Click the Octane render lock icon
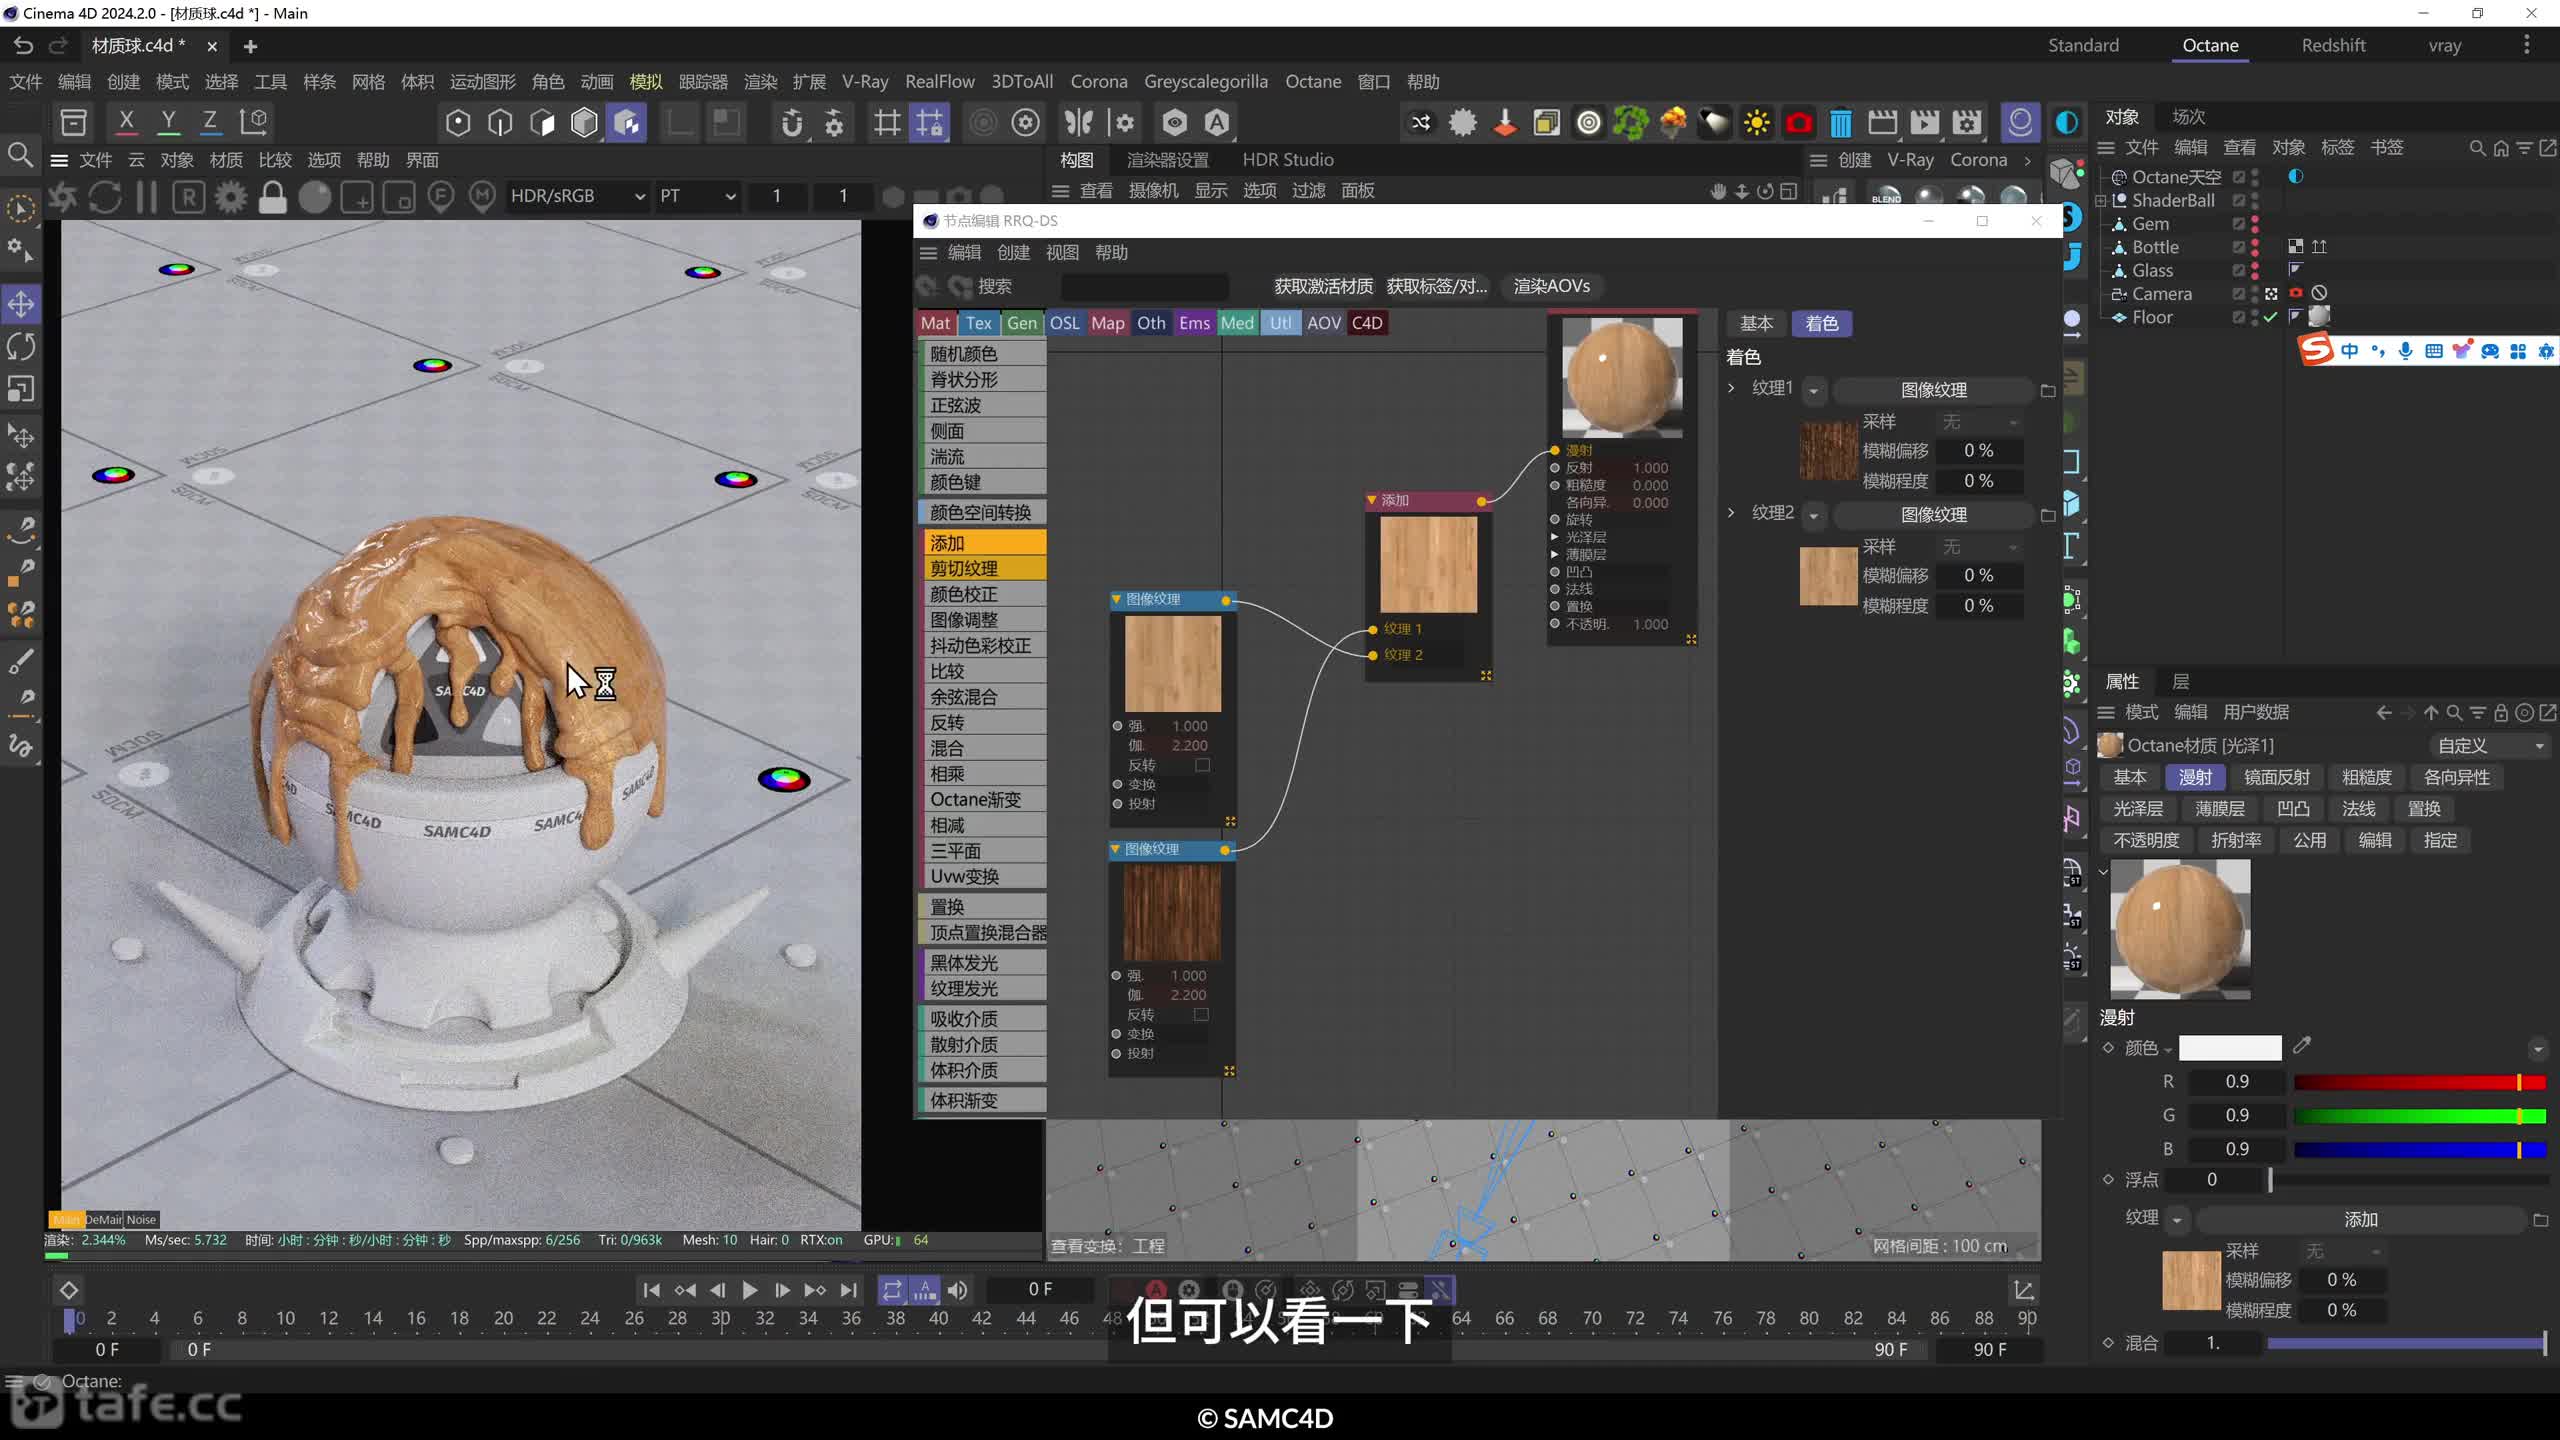2560x1440 pixels. [x=272, y=197]
